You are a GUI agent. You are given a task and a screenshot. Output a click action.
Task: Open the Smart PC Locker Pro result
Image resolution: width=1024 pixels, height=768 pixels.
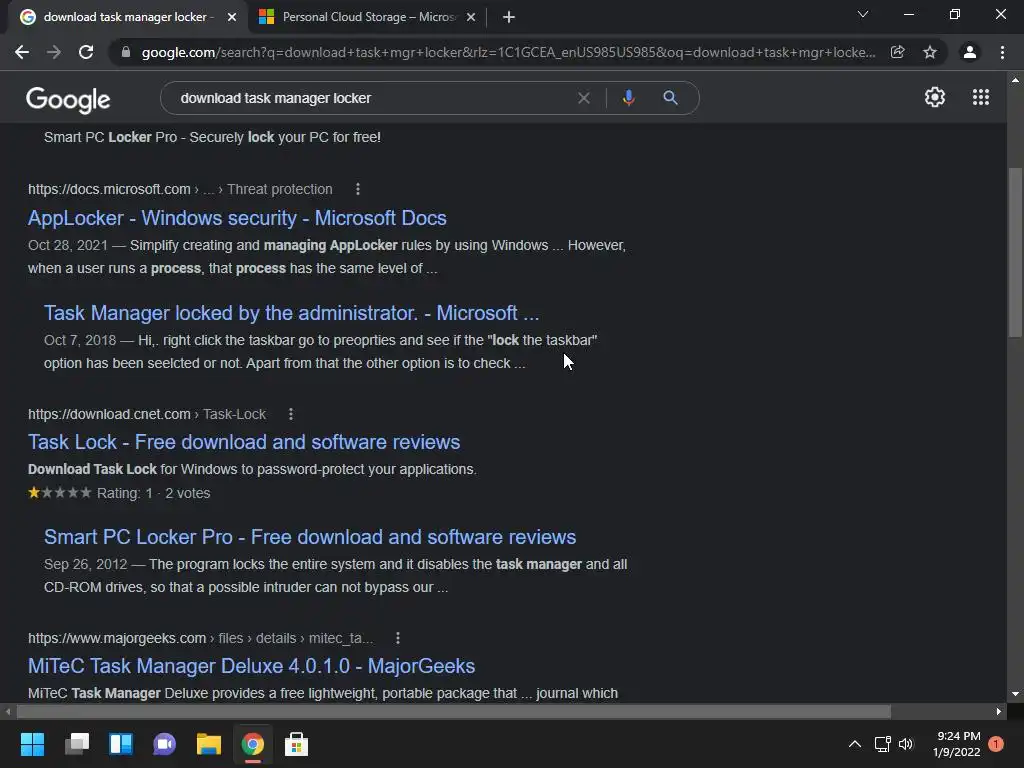click(310, 537)
